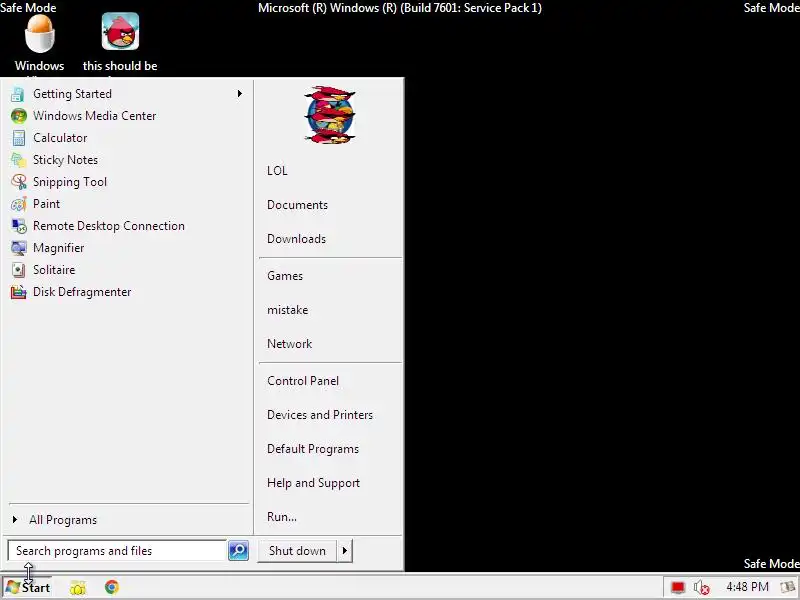
Task: Open the egg cup Windows desktop icon
Action: (39, 34)
